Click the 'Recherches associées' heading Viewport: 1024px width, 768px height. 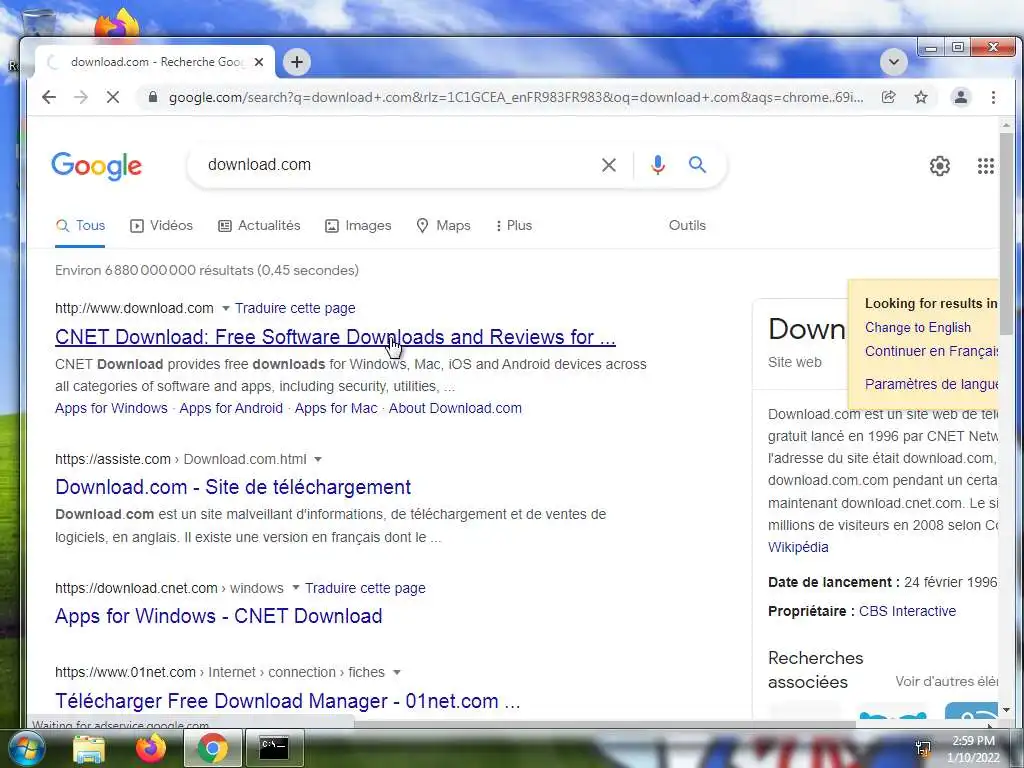(816, 670)
